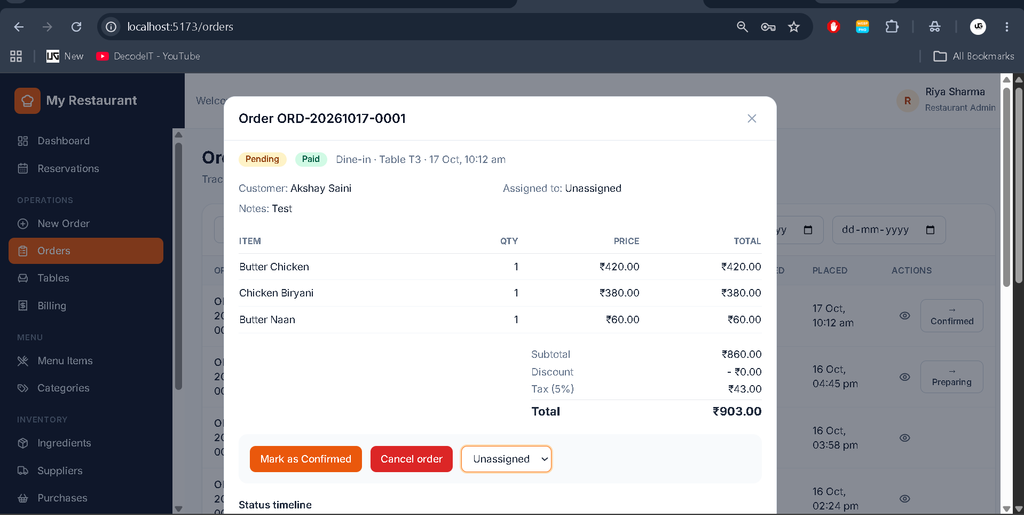Viewport: 1024px width, 515px height.
Task: Open the DecodeIT - YouTube bookmark
Action: pos(148,56)
